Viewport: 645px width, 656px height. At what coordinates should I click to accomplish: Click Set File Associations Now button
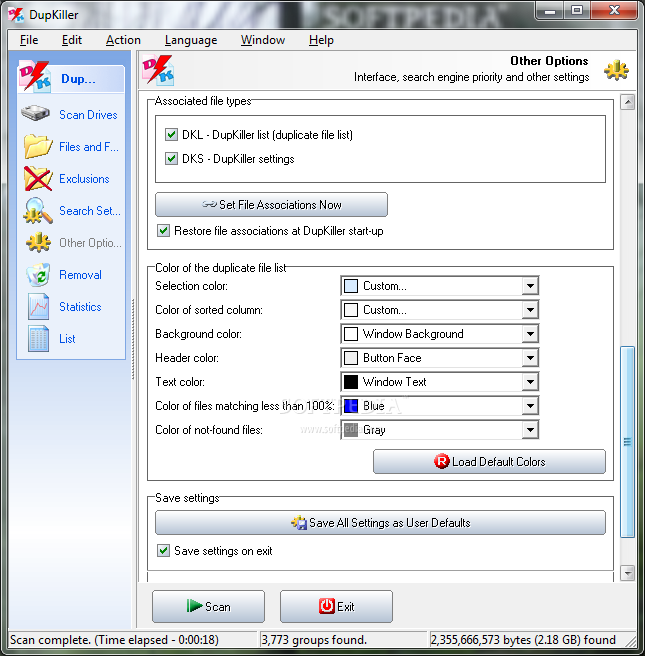tap(271, 205)
